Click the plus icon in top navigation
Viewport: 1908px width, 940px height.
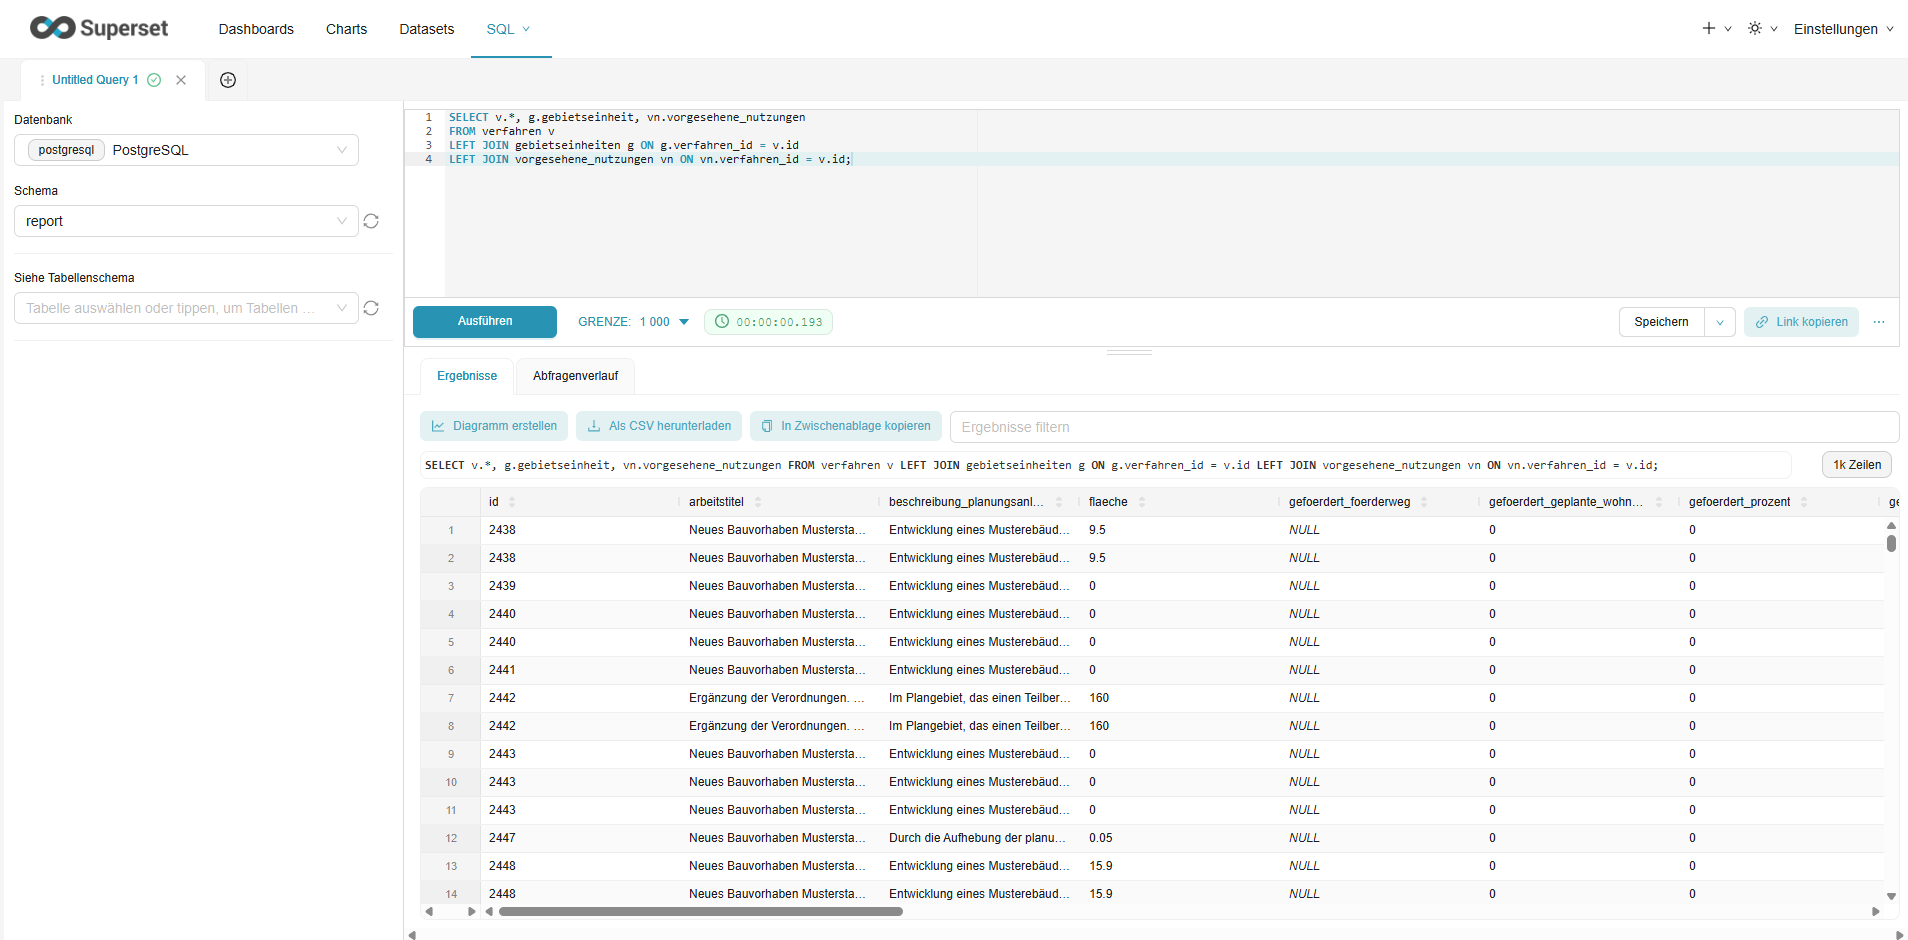(x=1709, y=29)
